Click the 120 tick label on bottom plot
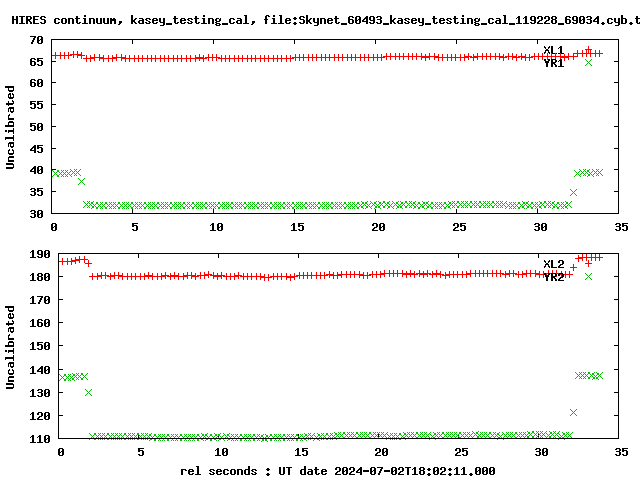The image size is (640, 480). click(40, 416)
